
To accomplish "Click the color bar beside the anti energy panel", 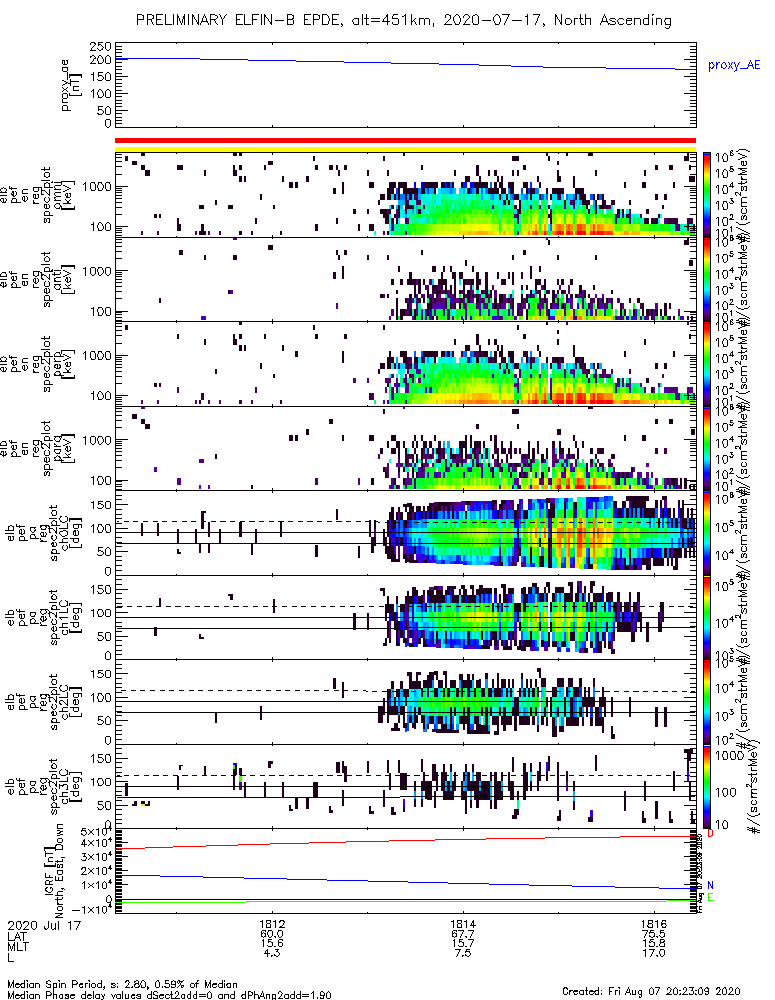I will [x=706, y=279].
